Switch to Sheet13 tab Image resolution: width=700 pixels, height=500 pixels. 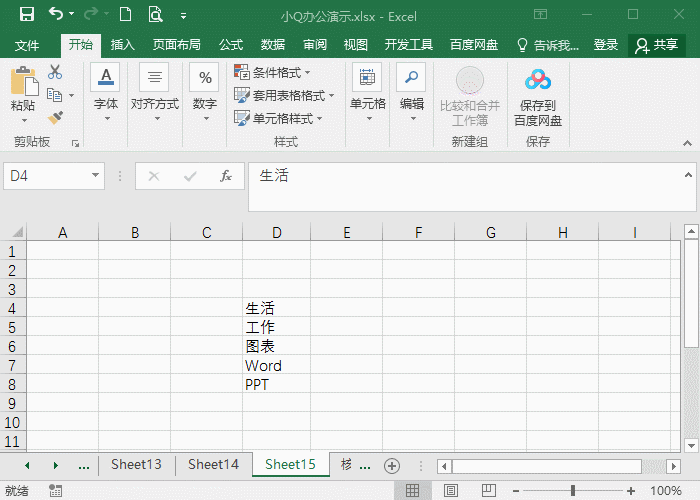[x=136, y=464]
